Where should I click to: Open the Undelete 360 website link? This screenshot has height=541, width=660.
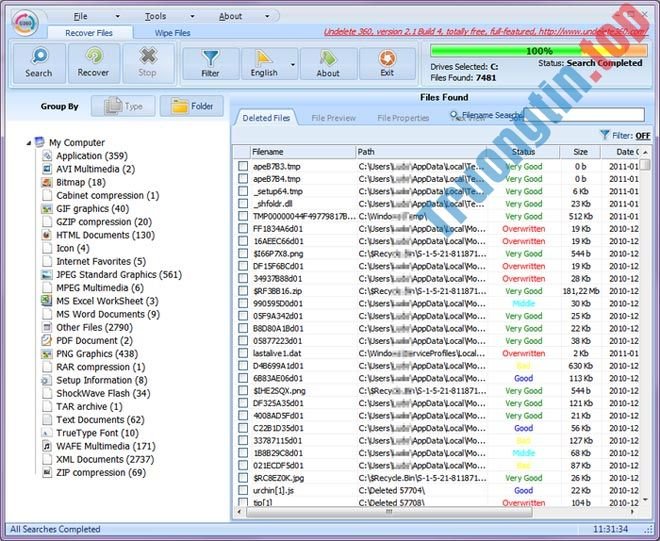tap(485, 32)
